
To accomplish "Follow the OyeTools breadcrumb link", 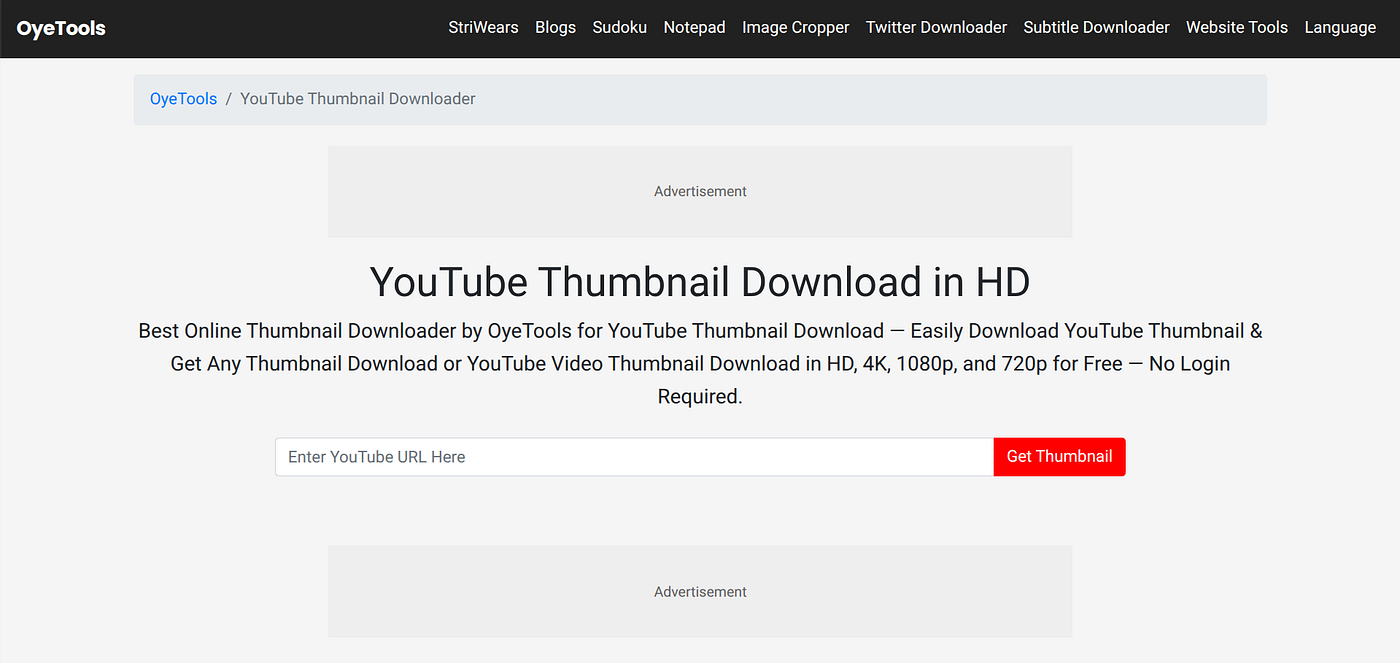I will pyautogui.click(x=183, y=99).
